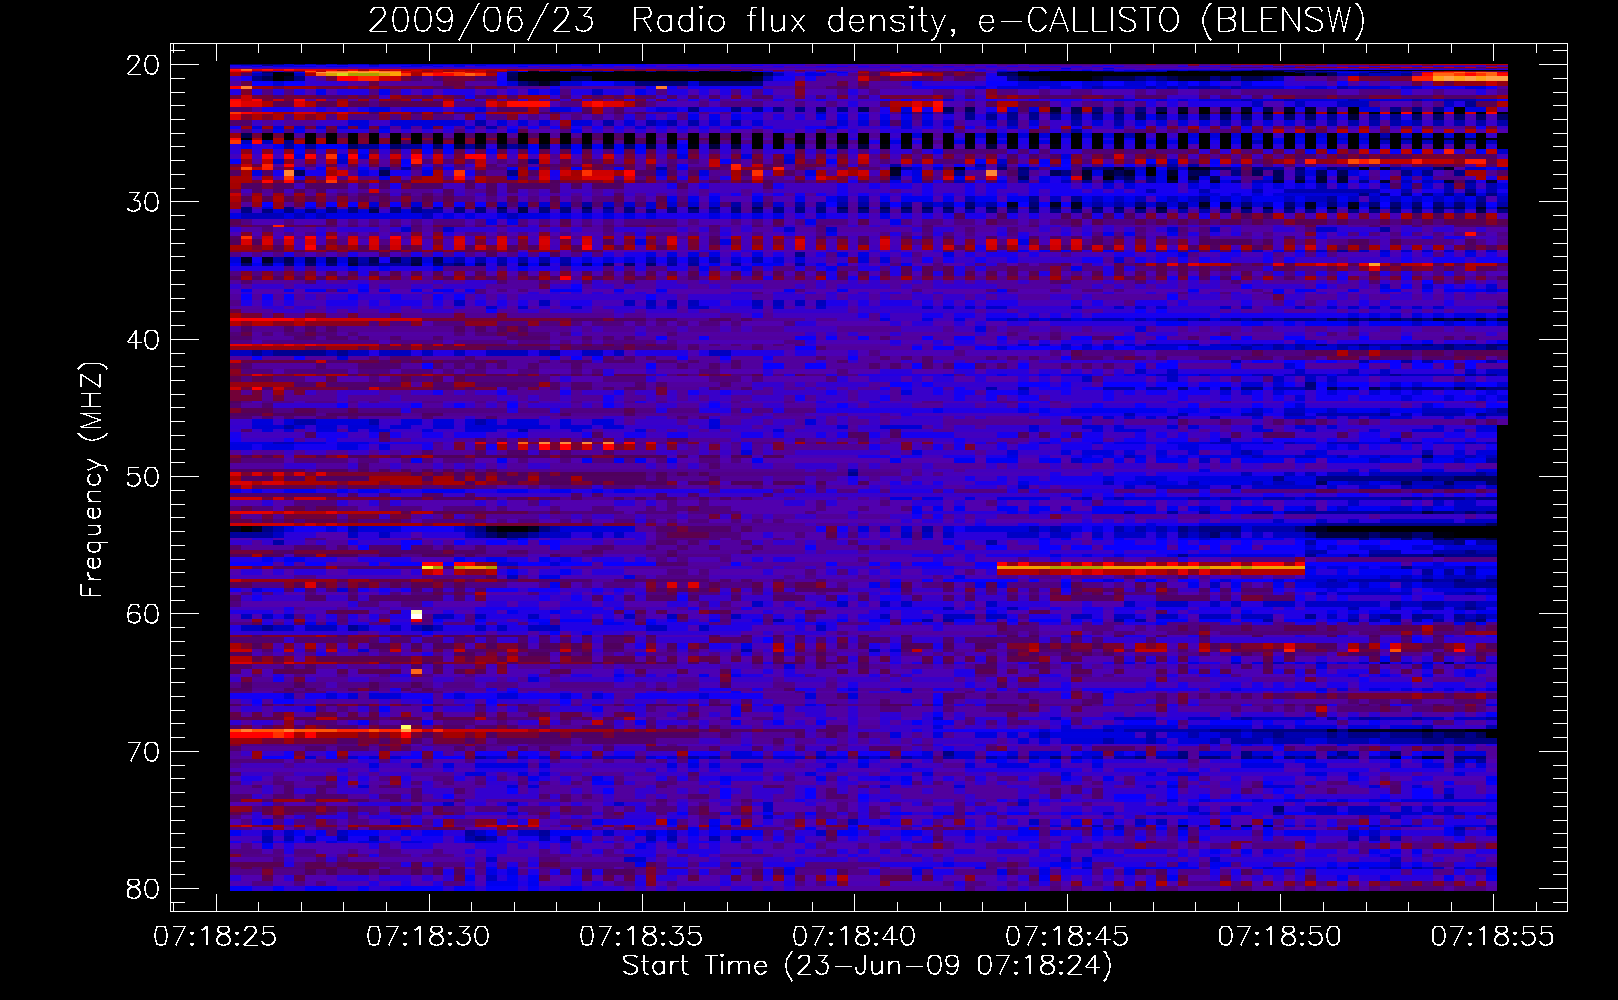Click the '07:18:45' time tick label

click(x=1067, y=937)
